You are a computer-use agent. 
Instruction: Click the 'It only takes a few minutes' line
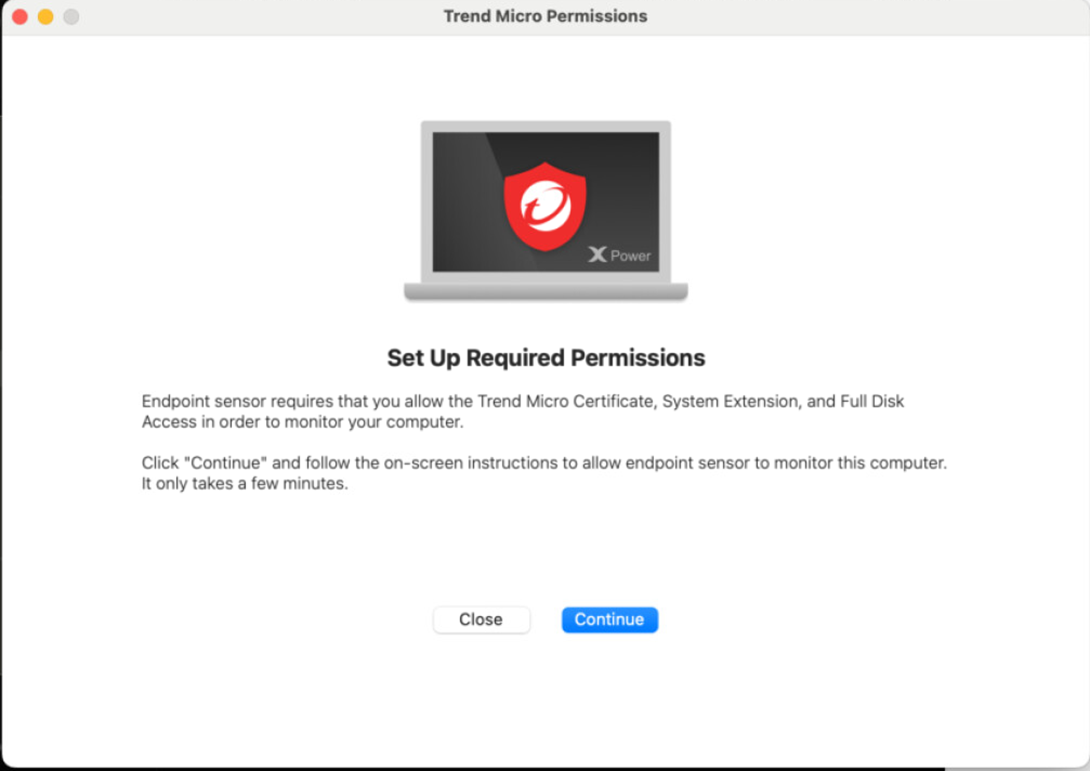[245, 483]
